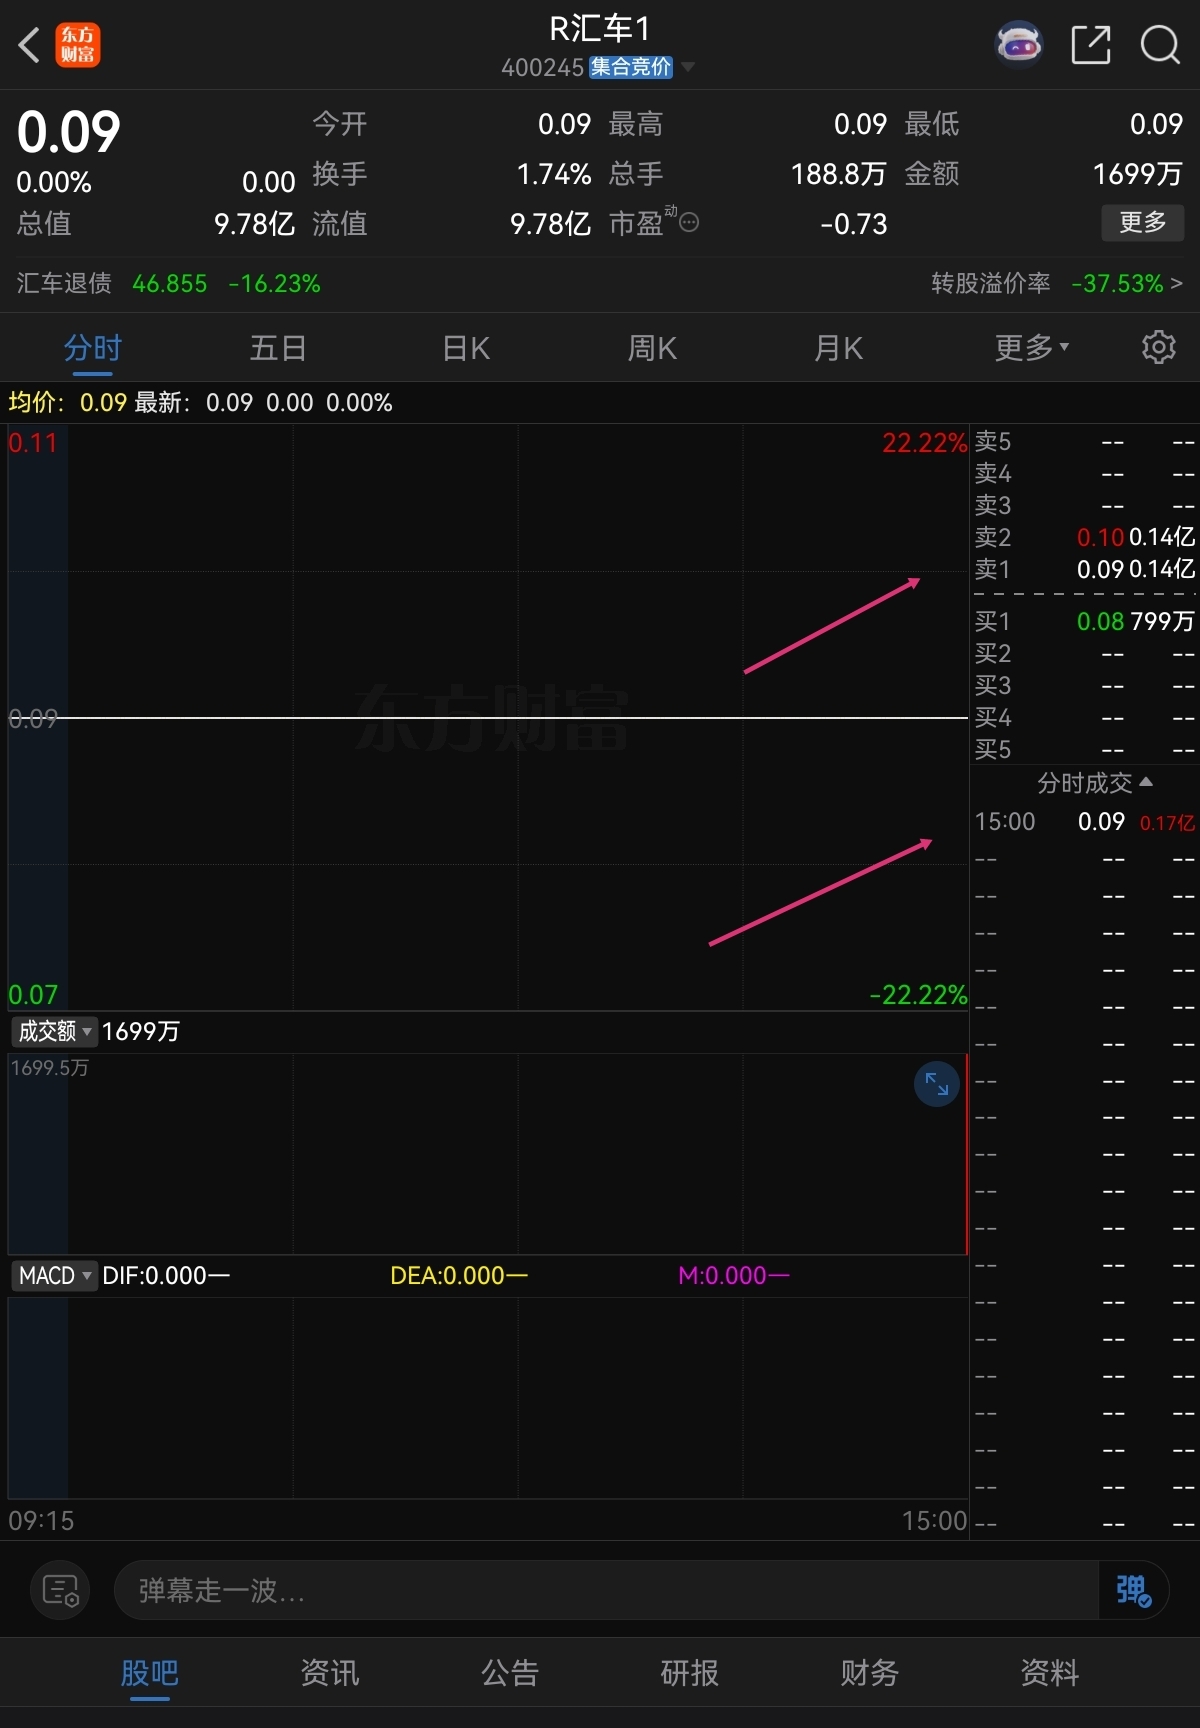Open the 更多 chart period dropdown
Viewport: 1200px width, 1728px height.
click(1032, 348)
